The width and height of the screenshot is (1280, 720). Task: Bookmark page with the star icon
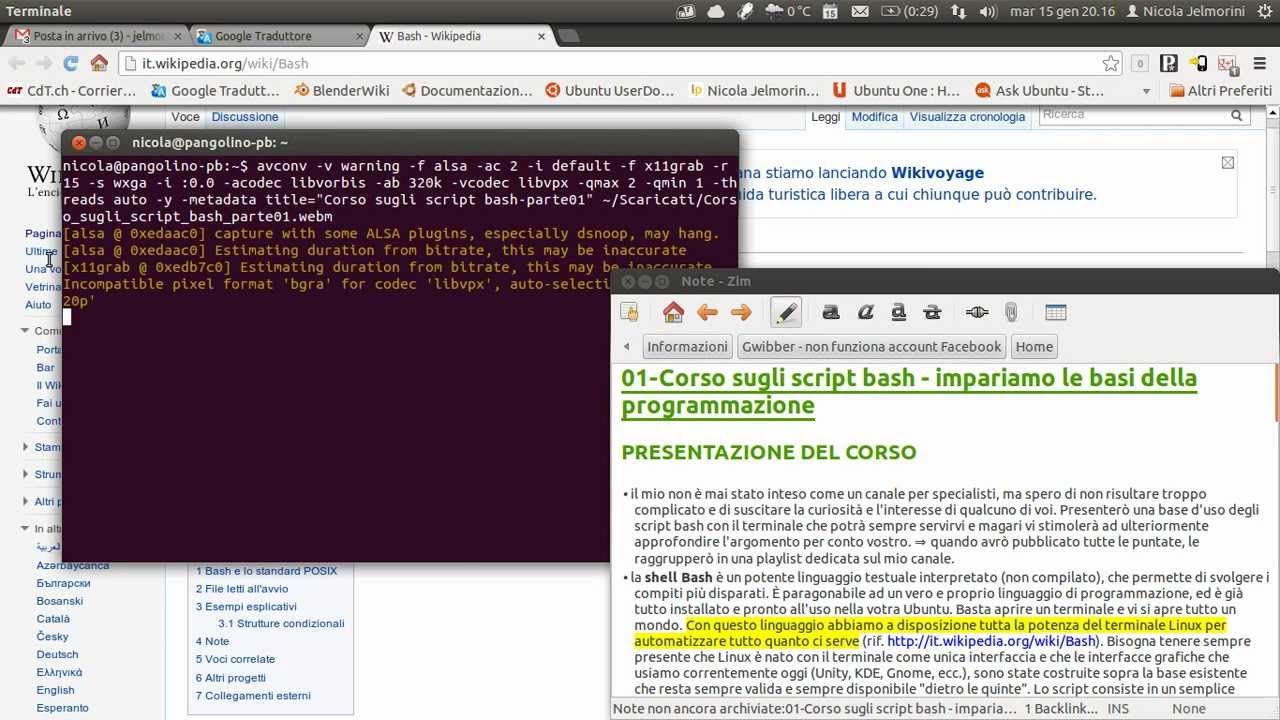click(x=1110, y=63)
